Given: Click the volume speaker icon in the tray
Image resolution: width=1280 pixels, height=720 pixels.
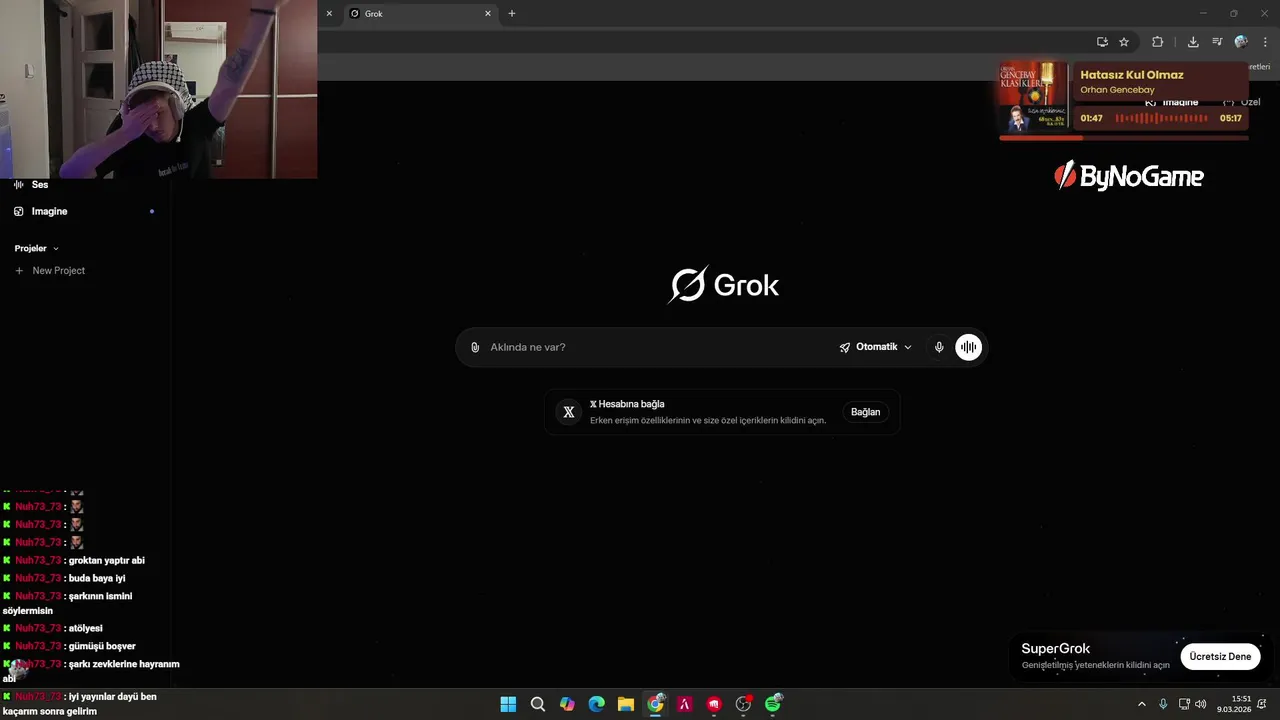Looking at the screenshot, I should pyautogui.click(x=1200, y=704).
